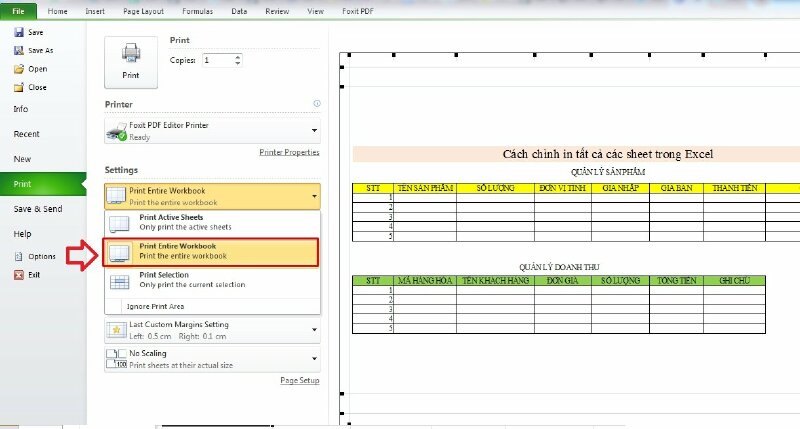The image size is (800, 429).
Task: Click the Last Custom Margins star icon
Action: click(116, 331)
